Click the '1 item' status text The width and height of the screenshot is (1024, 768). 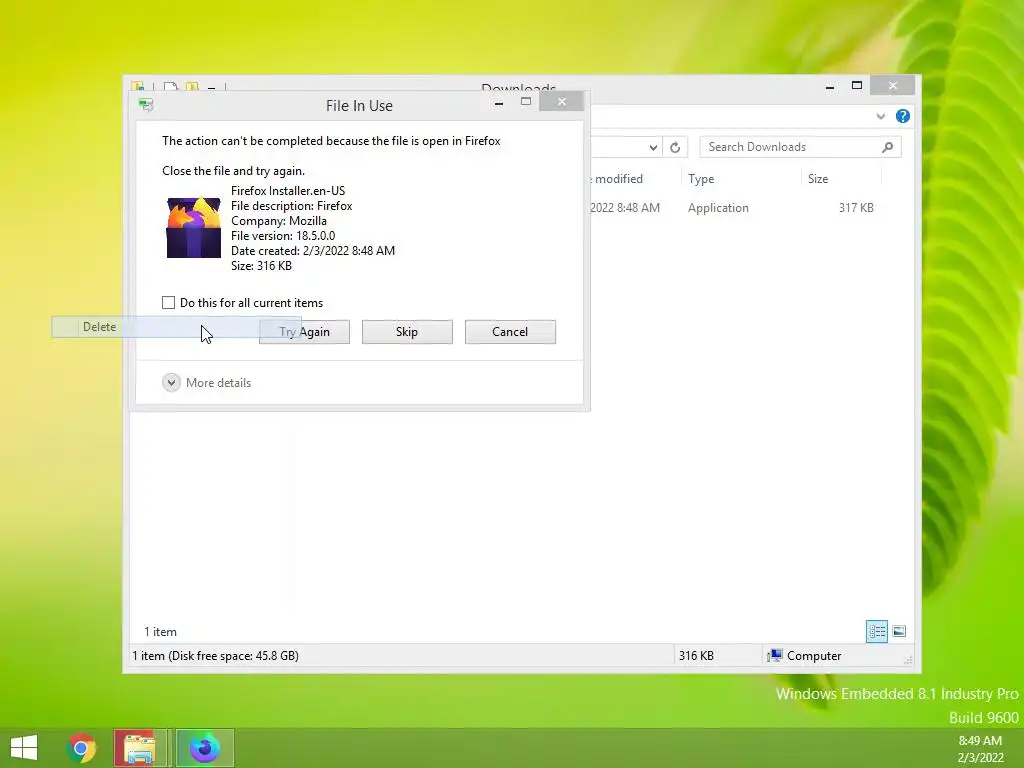[161, 632]
